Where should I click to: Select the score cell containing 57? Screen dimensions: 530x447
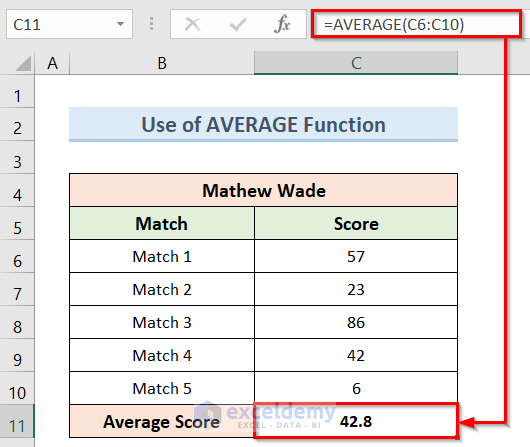356,256
